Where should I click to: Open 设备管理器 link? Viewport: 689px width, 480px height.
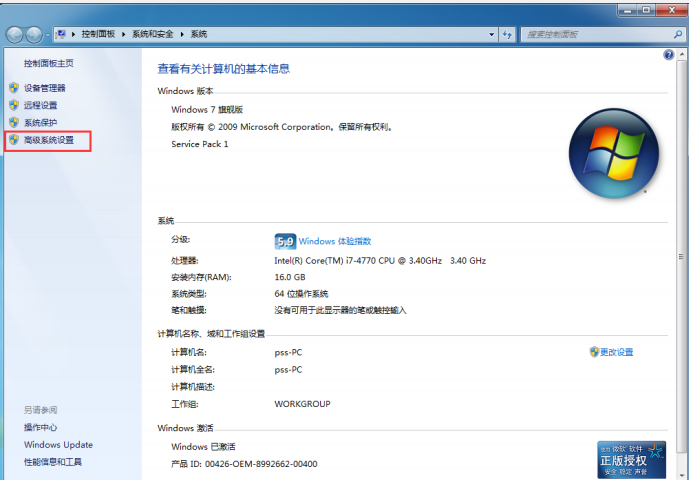pyautogui.click(x=44, y=88)
